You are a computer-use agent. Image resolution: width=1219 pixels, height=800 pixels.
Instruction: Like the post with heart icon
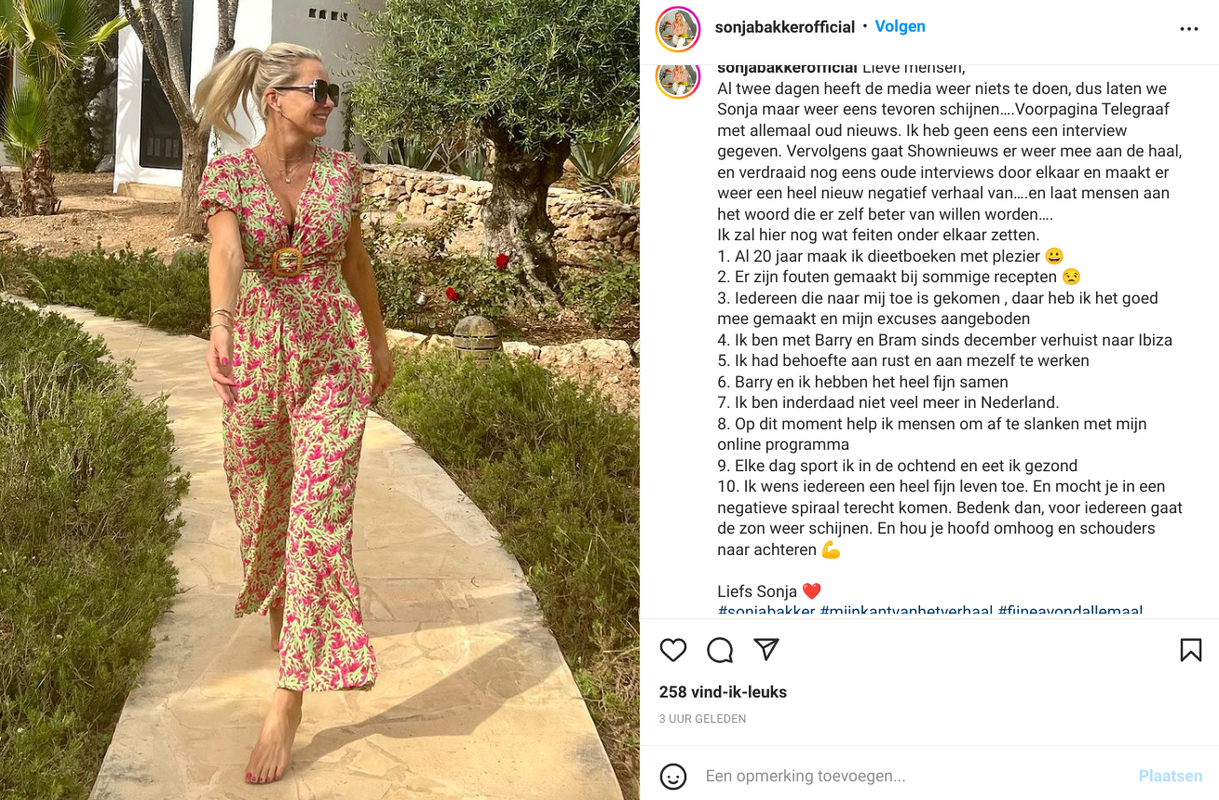point(673,650)
